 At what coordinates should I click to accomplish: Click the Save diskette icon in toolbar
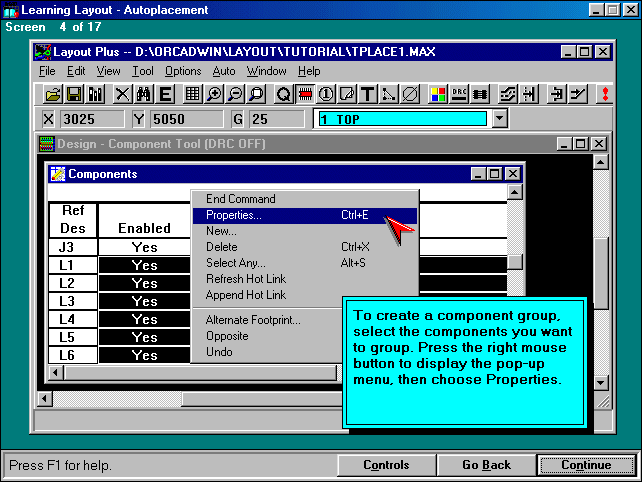74,94
